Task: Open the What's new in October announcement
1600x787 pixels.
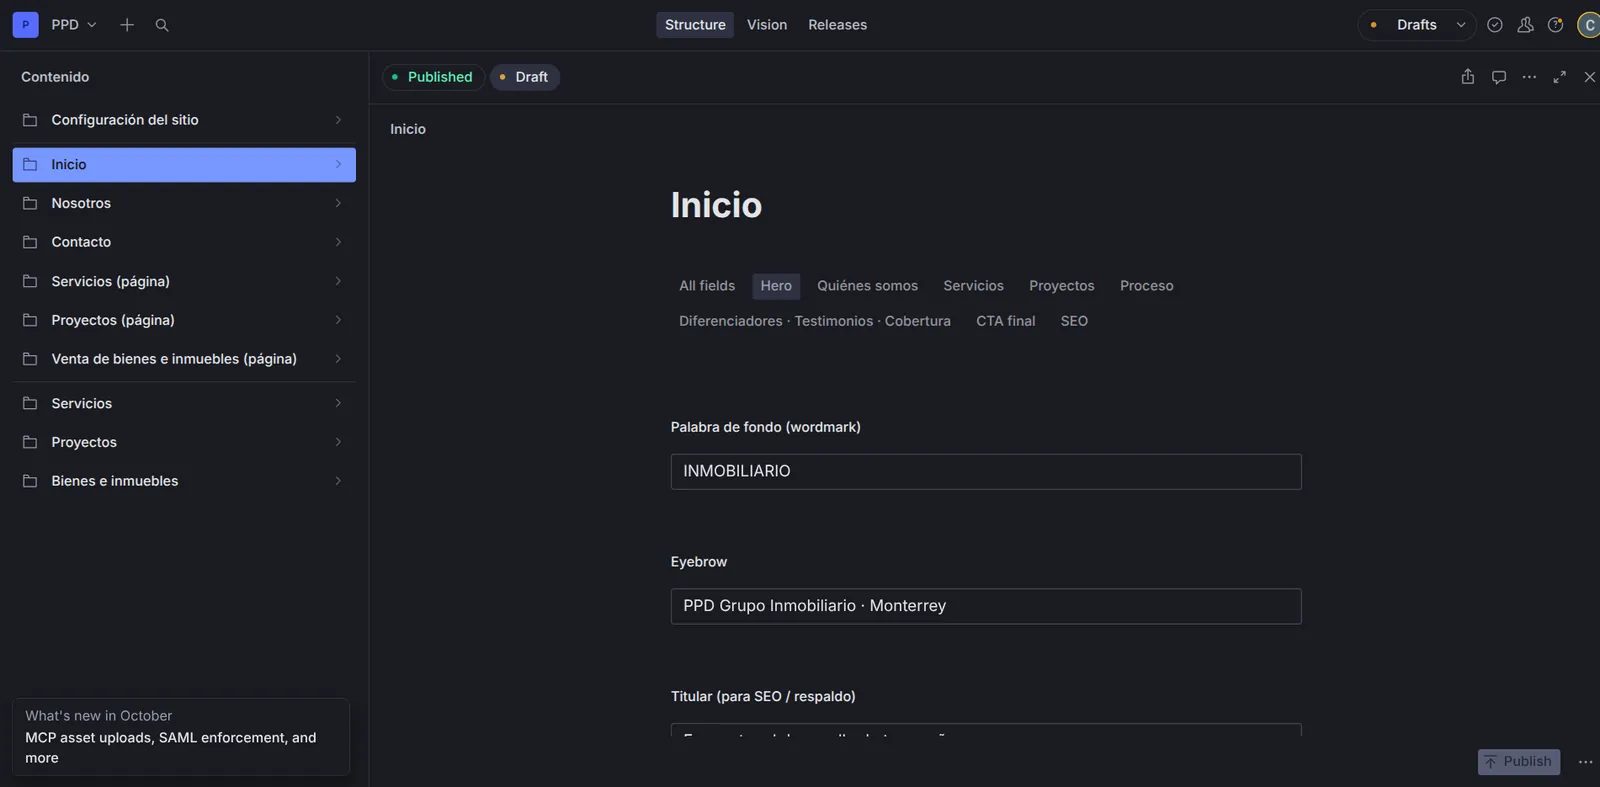Action: [181, 737]
